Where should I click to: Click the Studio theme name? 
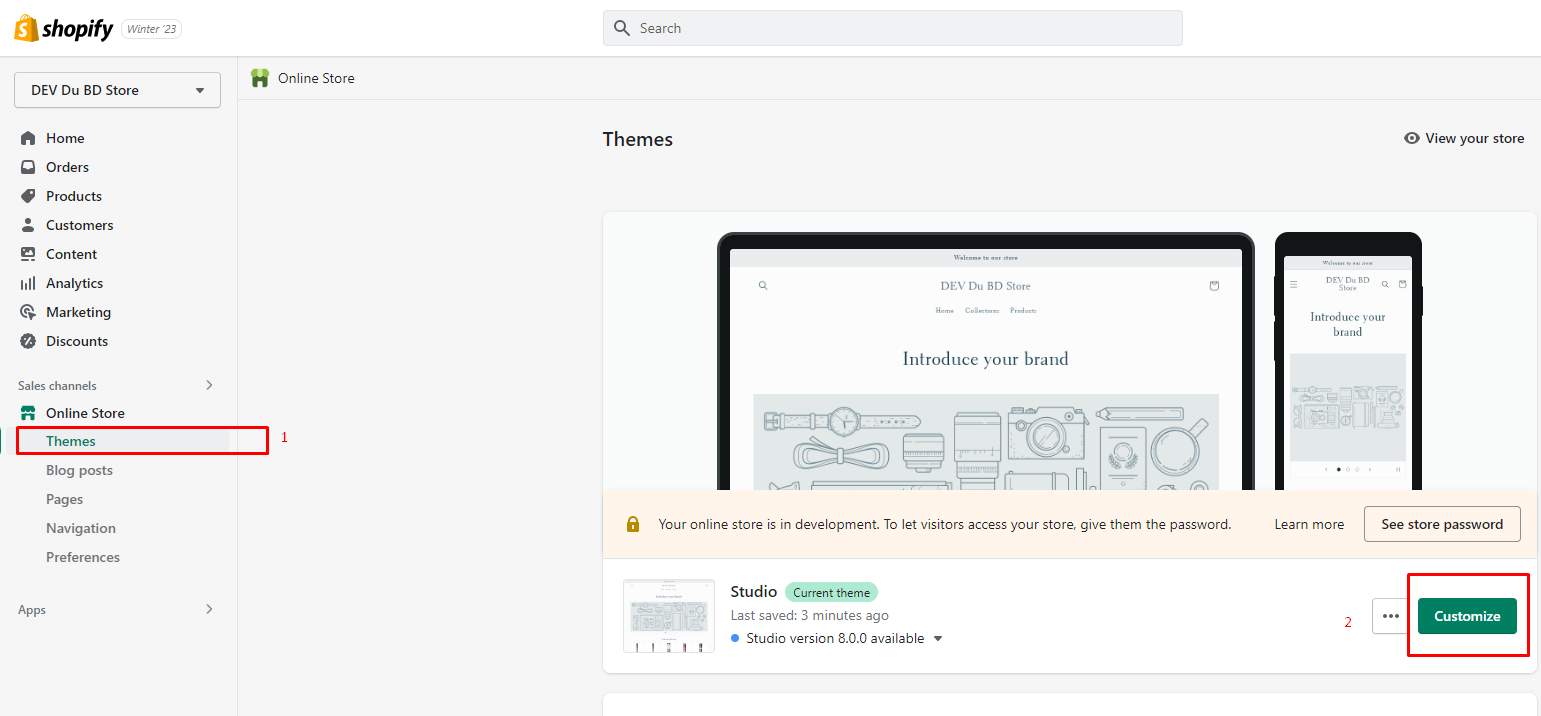(x=754, y=592)
